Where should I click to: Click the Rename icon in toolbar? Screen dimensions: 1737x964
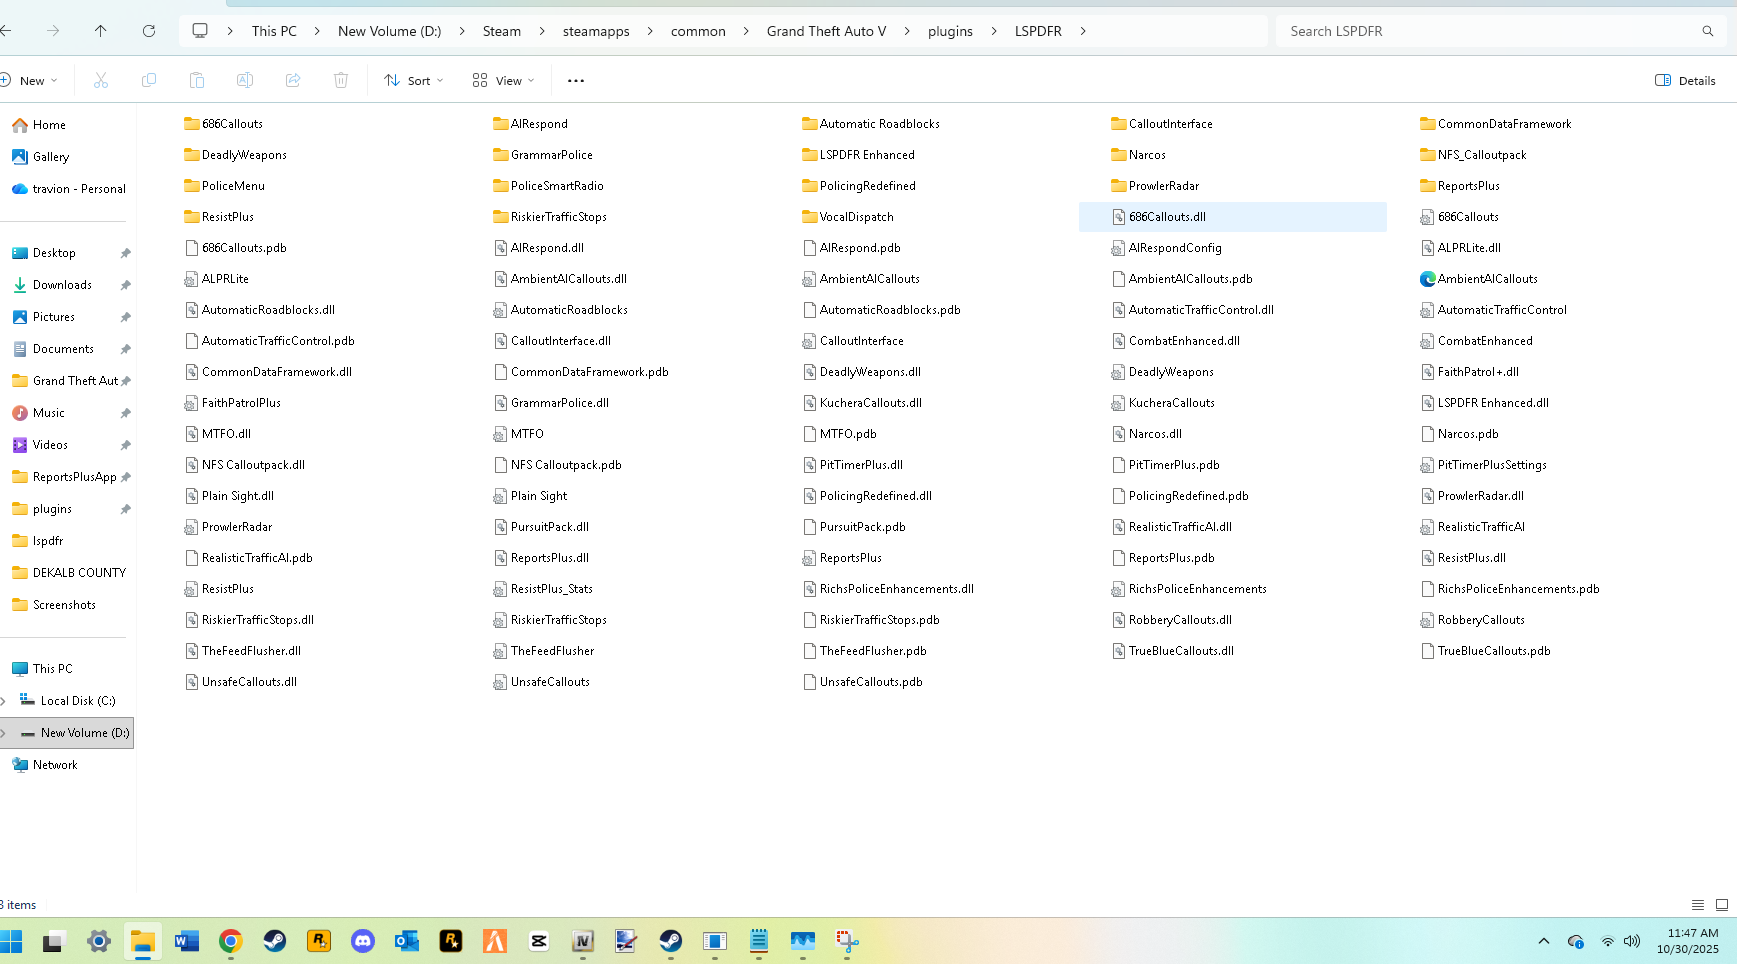point(245,81)
